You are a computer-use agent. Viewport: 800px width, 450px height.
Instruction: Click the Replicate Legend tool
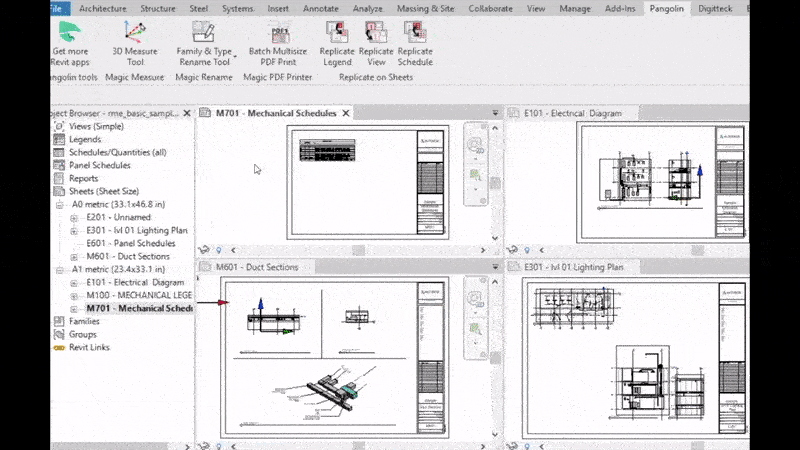pyautogui.click(x=337, y=44)
